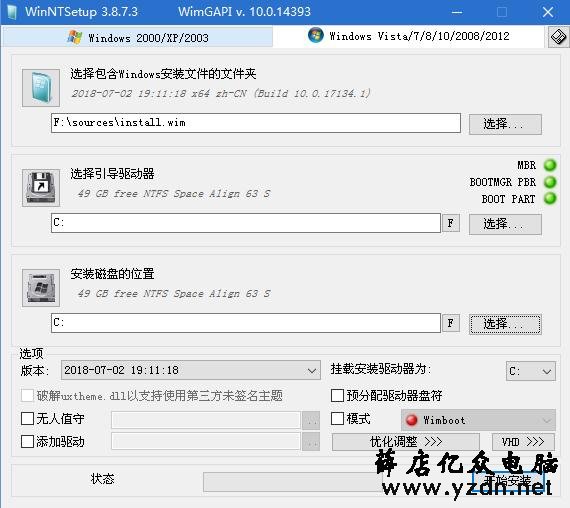Click the red Wimboot indicator icon
Screen dimensions: 570x508
[411, 420]
